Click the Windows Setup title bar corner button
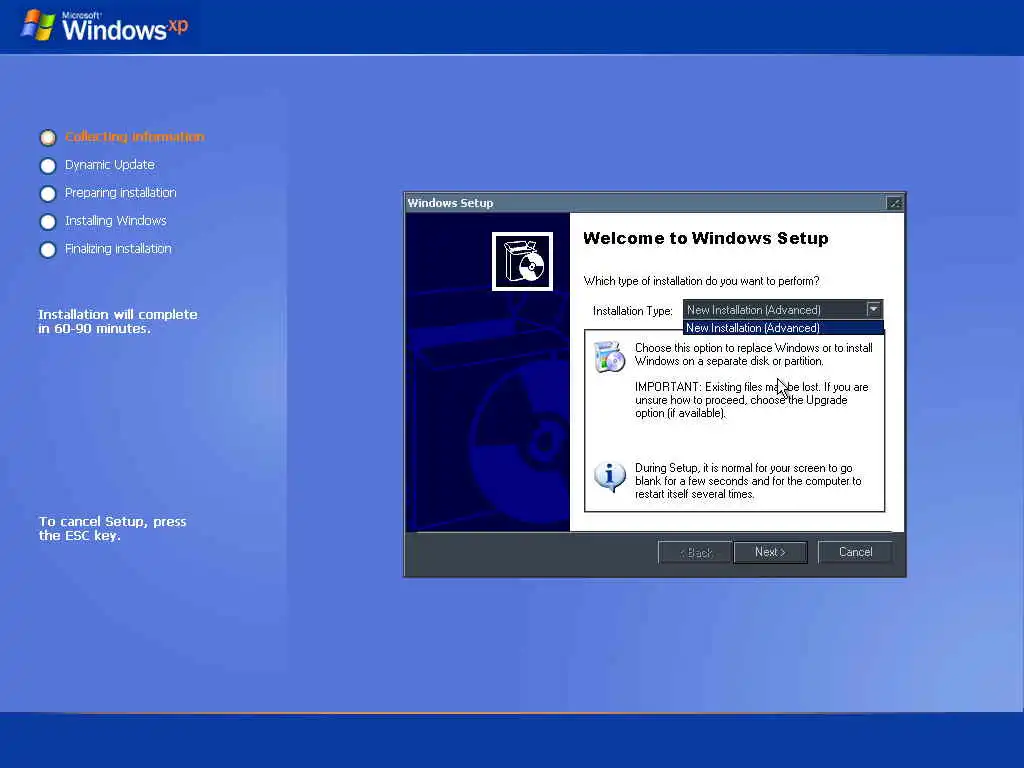Viewport: 1024px width, 768px height. tap(894, 203)
